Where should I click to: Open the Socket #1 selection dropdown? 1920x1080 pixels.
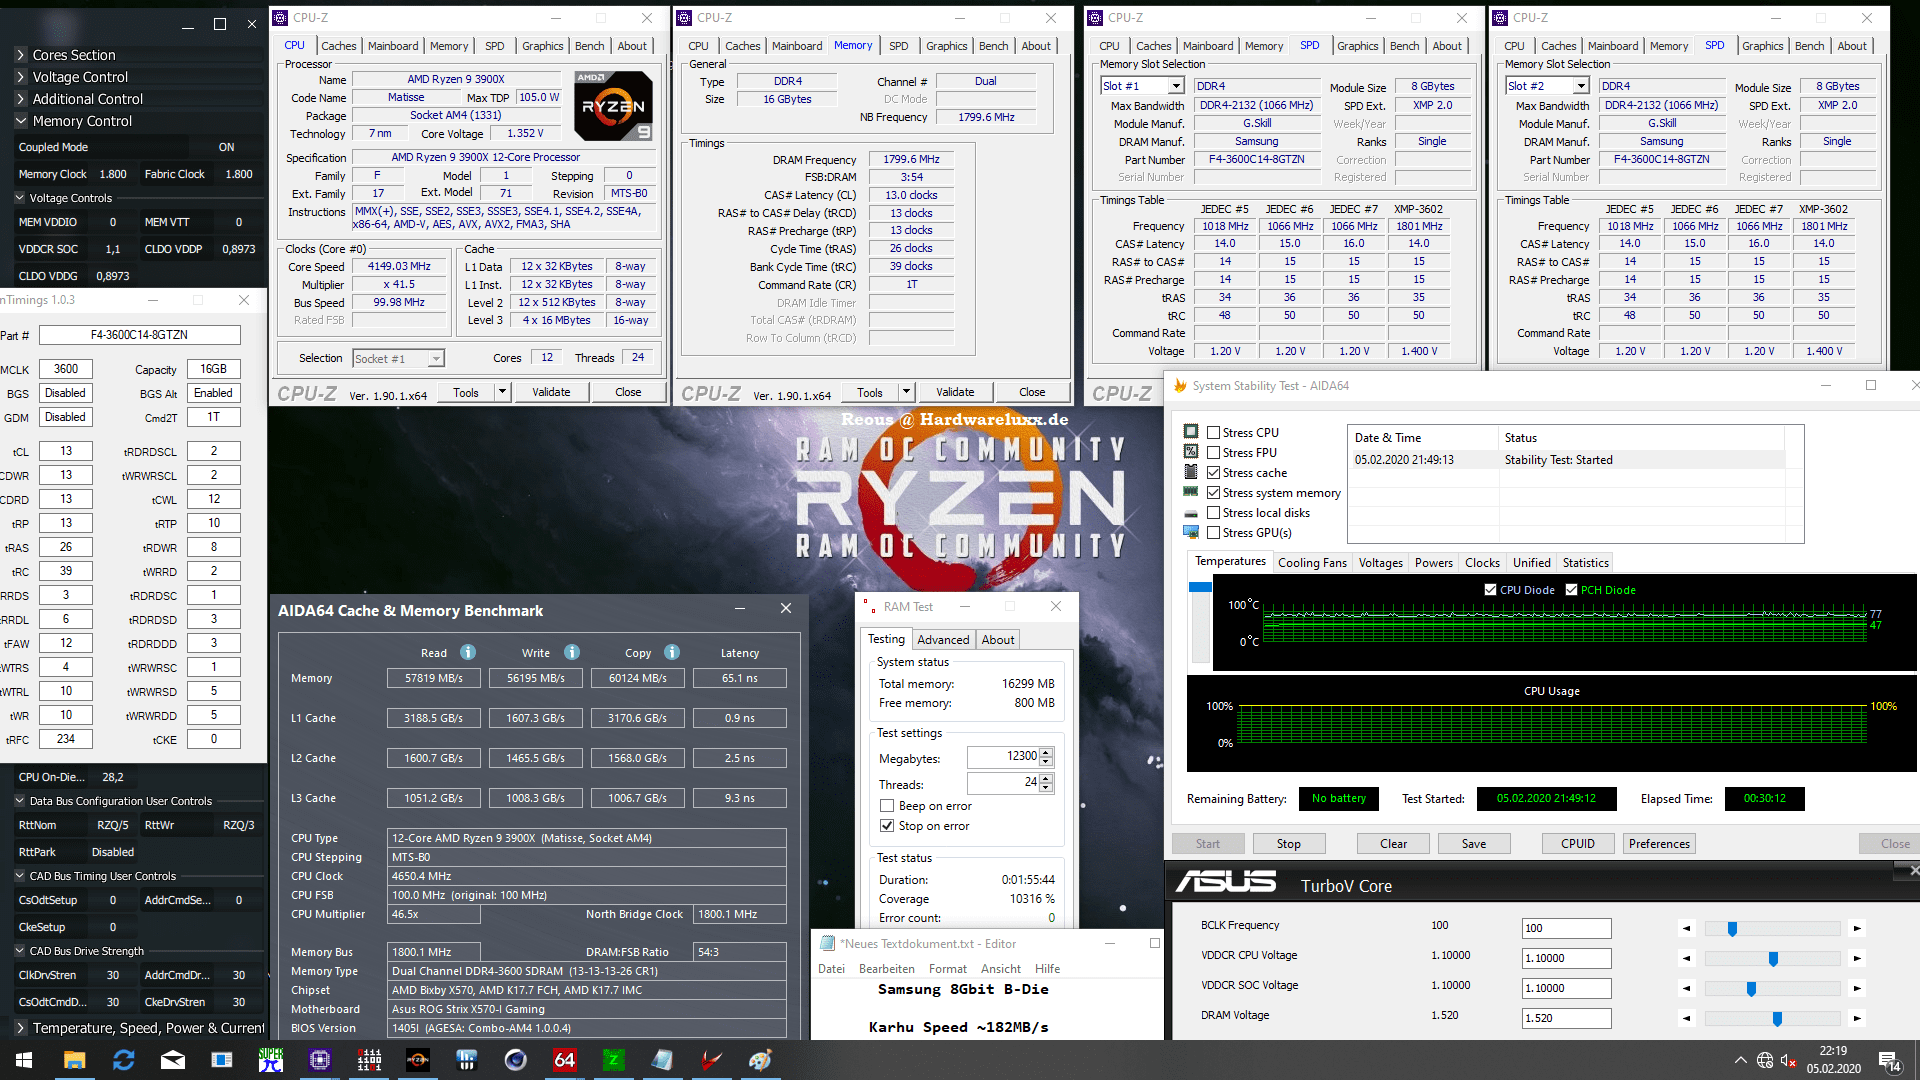[398, 358]
